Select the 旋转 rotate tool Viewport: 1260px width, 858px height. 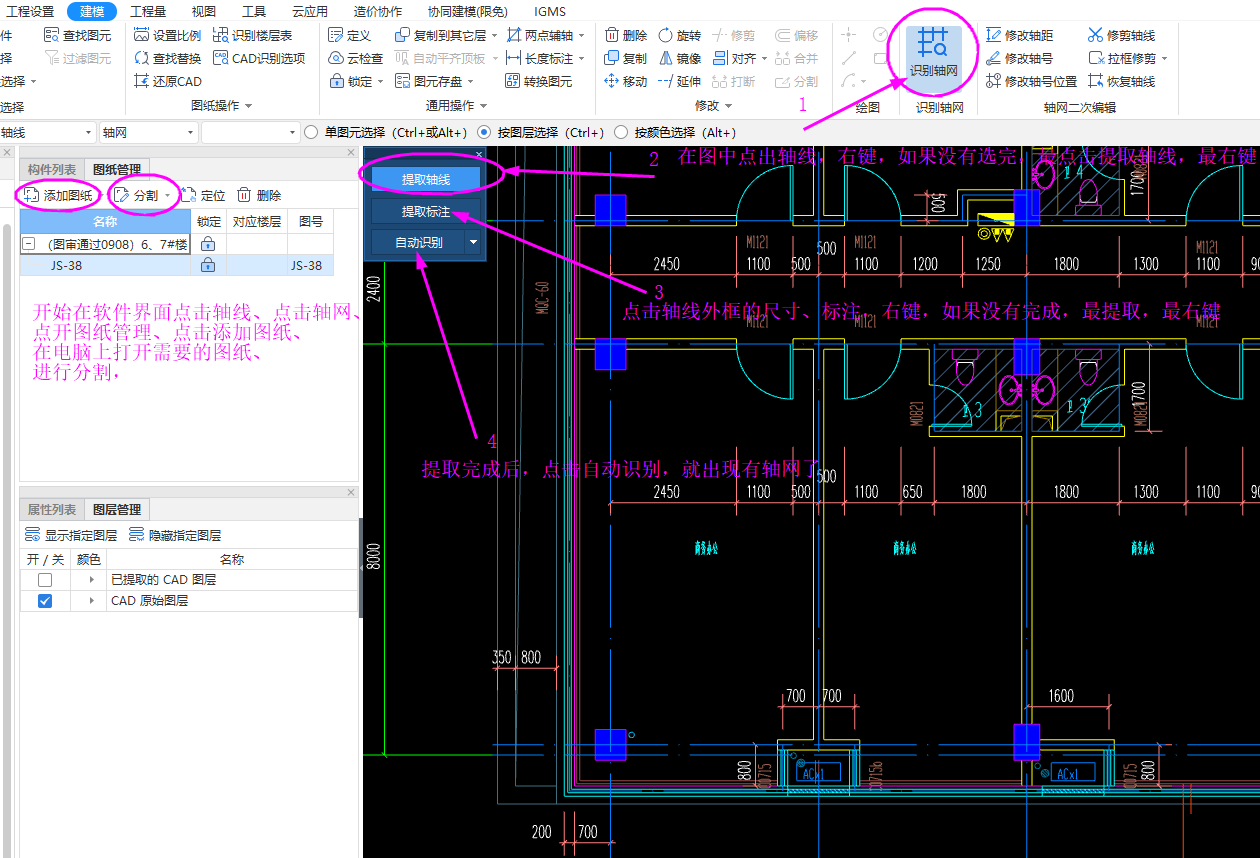679,35
